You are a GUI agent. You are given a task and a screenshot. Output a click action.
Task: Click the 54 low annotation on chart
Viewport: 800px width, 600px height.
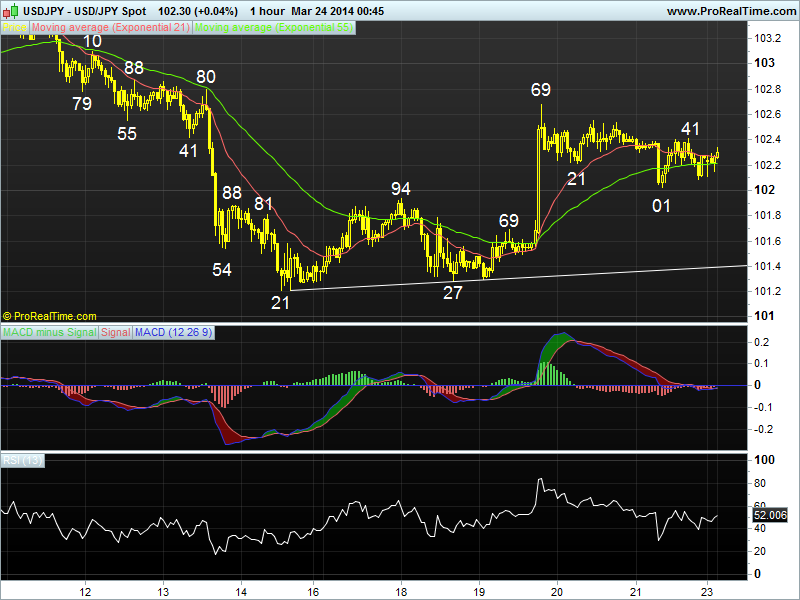click(x=222, y=270)
